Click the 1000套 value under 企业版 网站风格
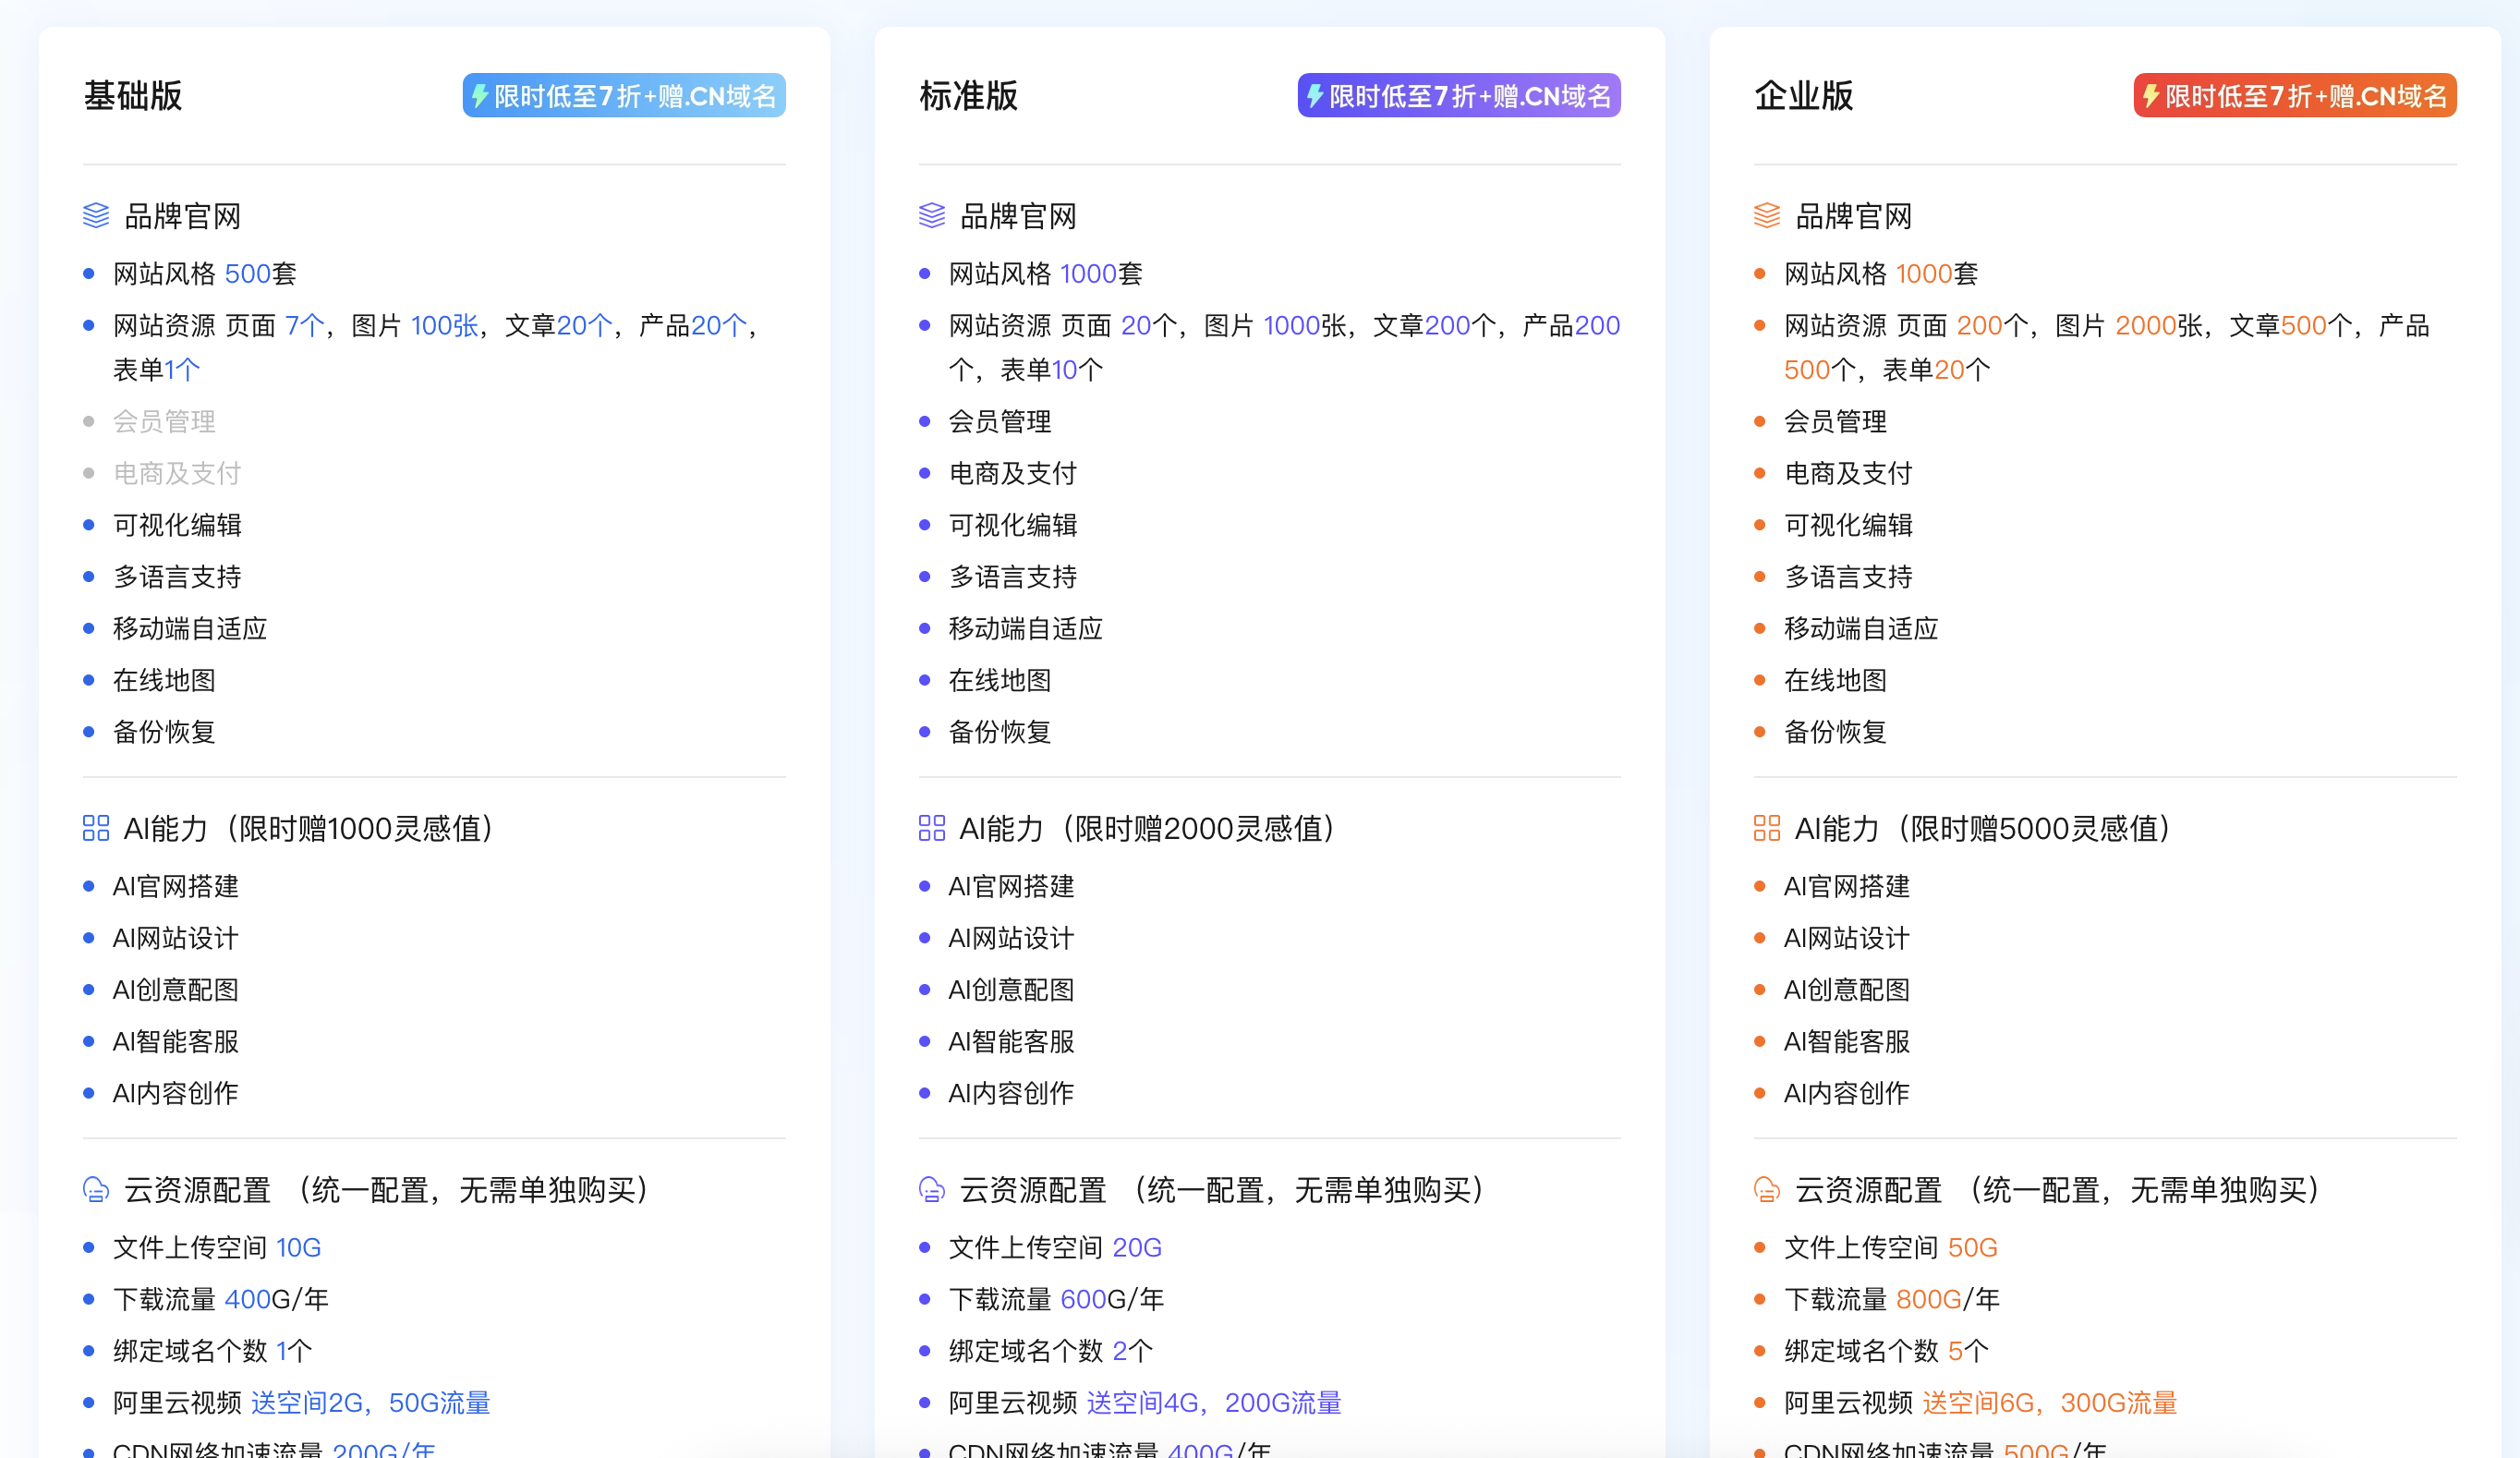The height and width of the screenshot is (1458, 2520). 1926,273
